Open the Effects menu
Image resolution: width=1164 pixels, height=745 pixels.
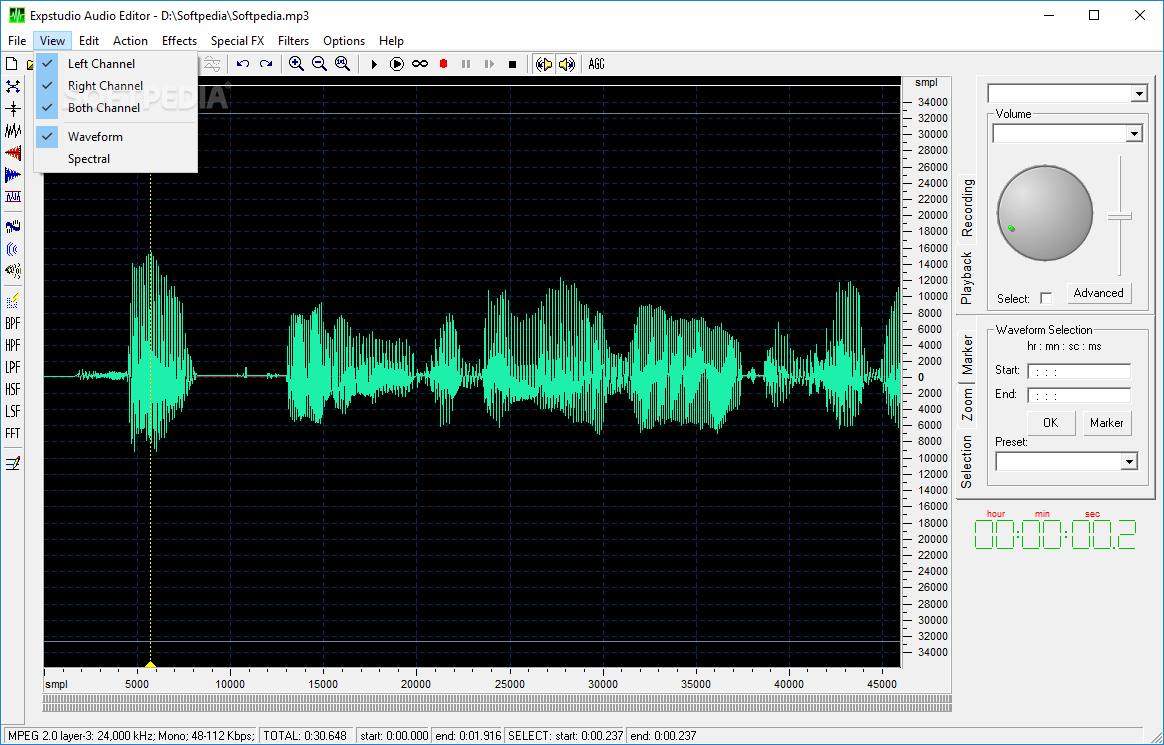[x=180, y=41]
